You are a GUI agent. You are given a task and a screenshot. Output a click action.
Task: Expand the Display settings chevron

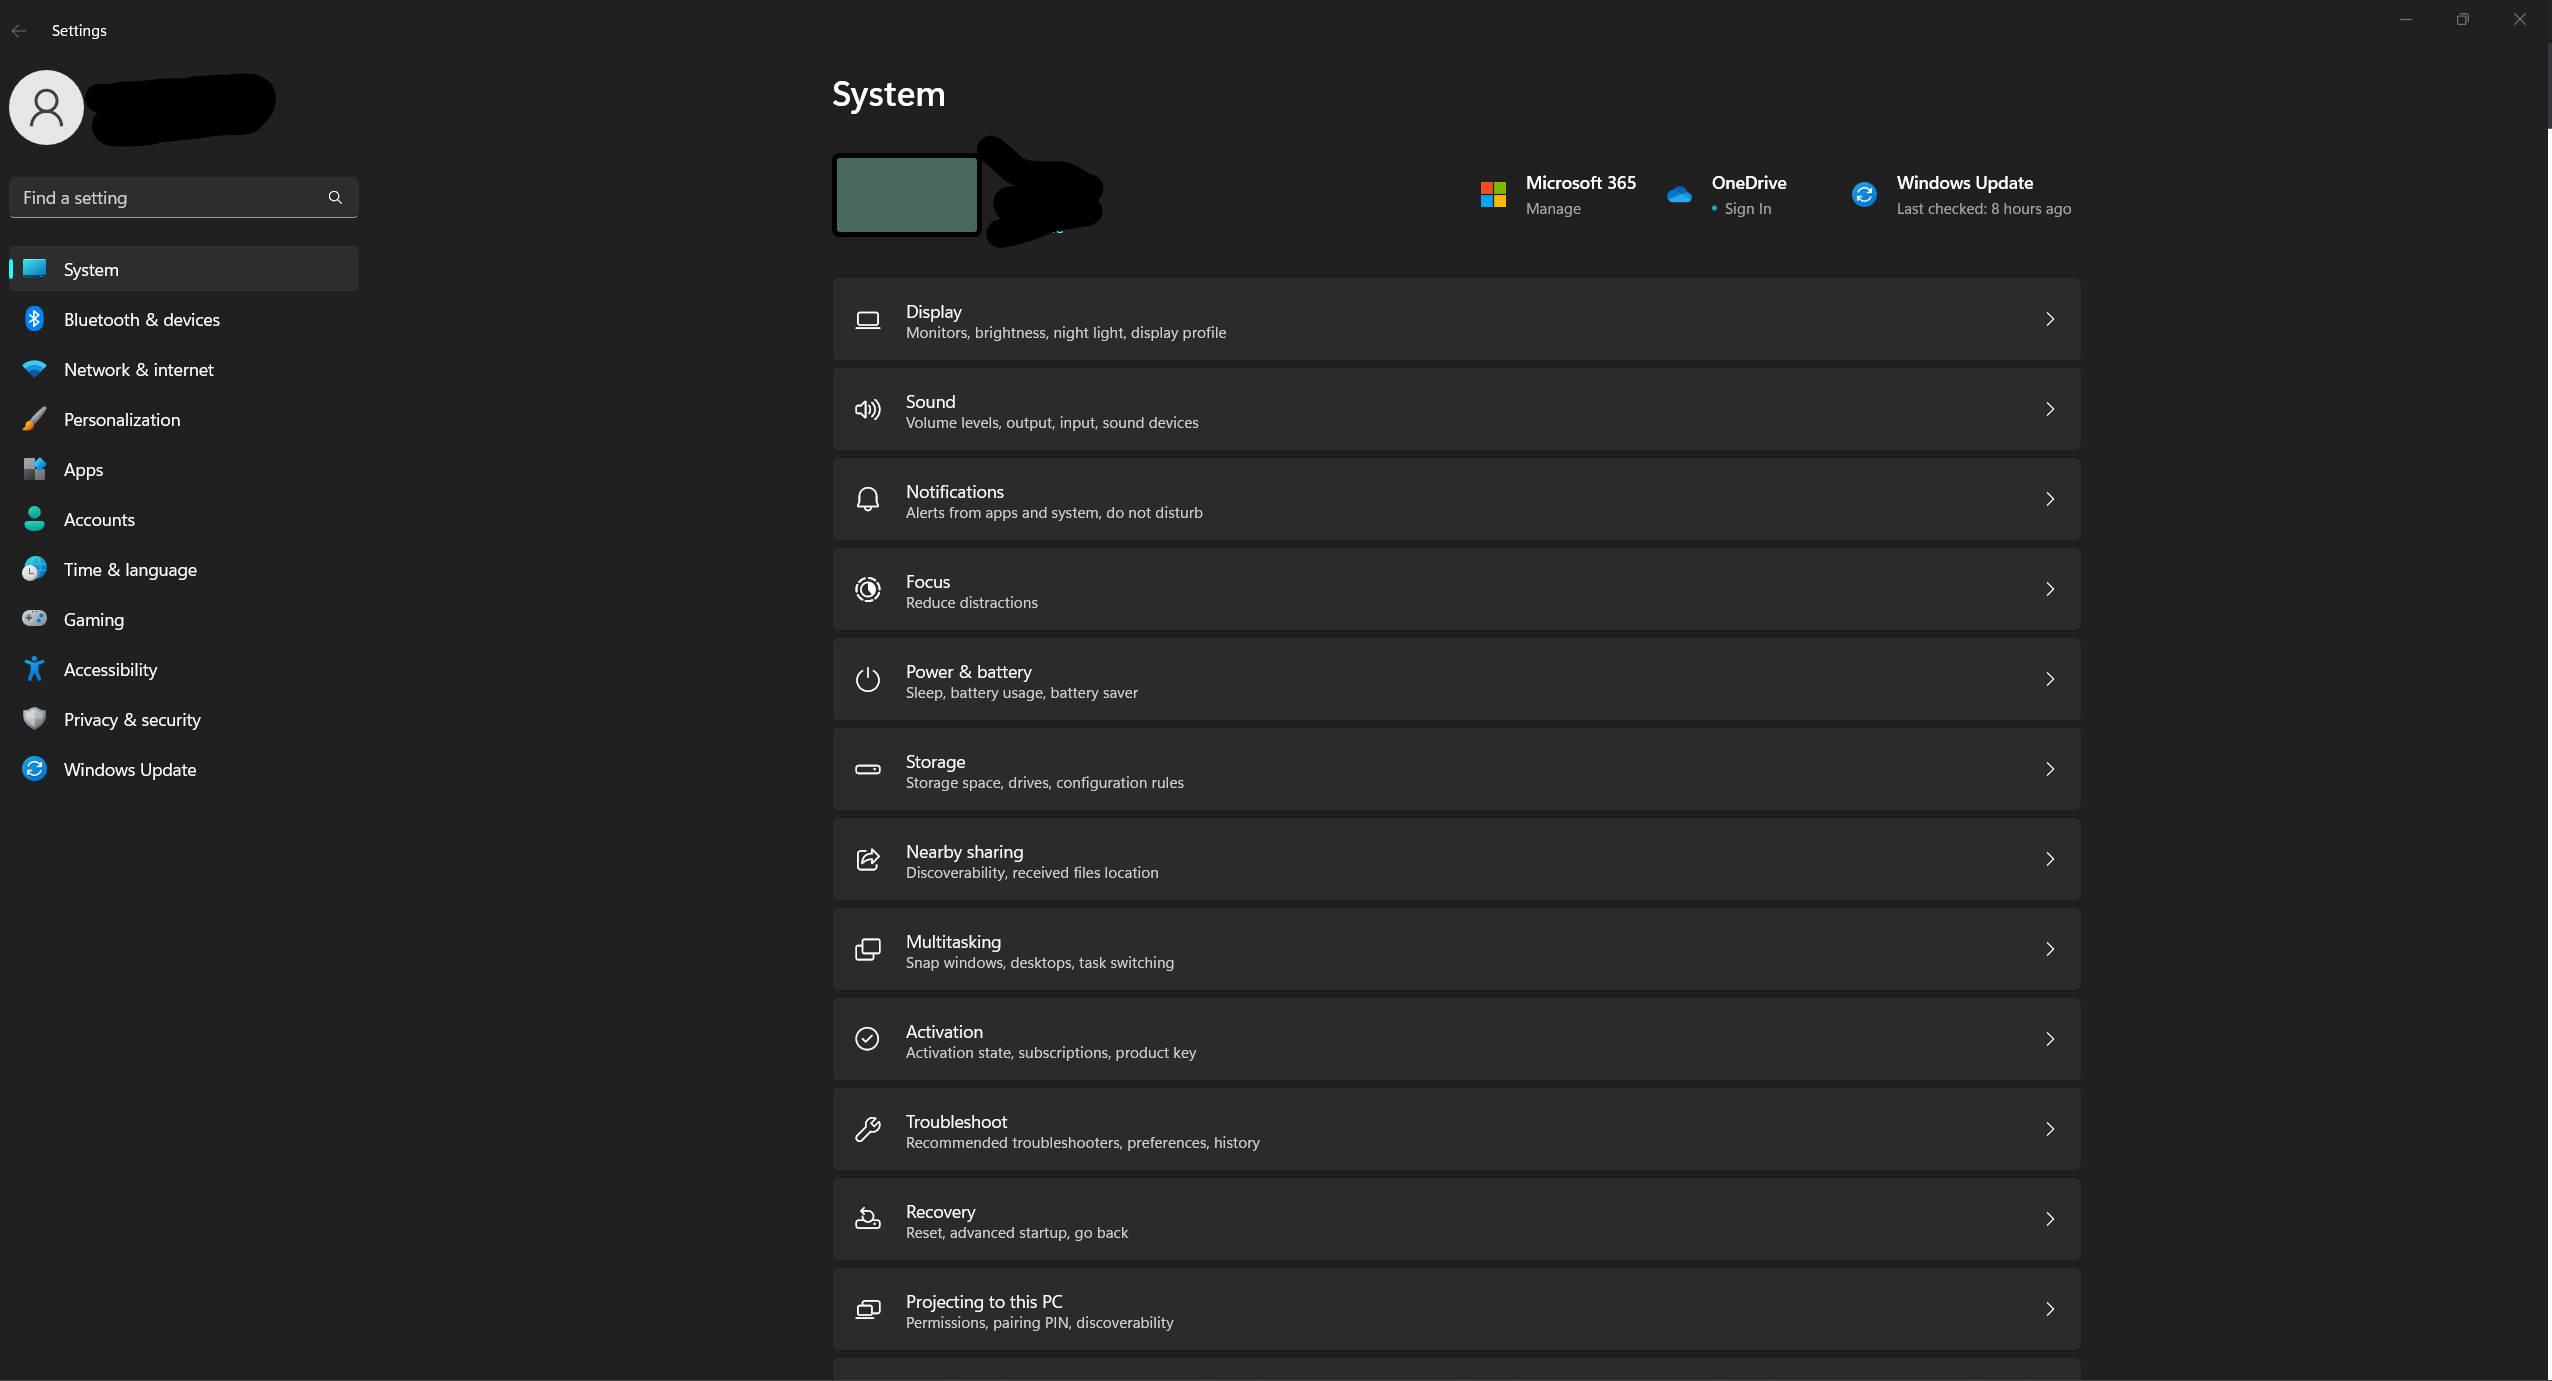pos(2049,319)
